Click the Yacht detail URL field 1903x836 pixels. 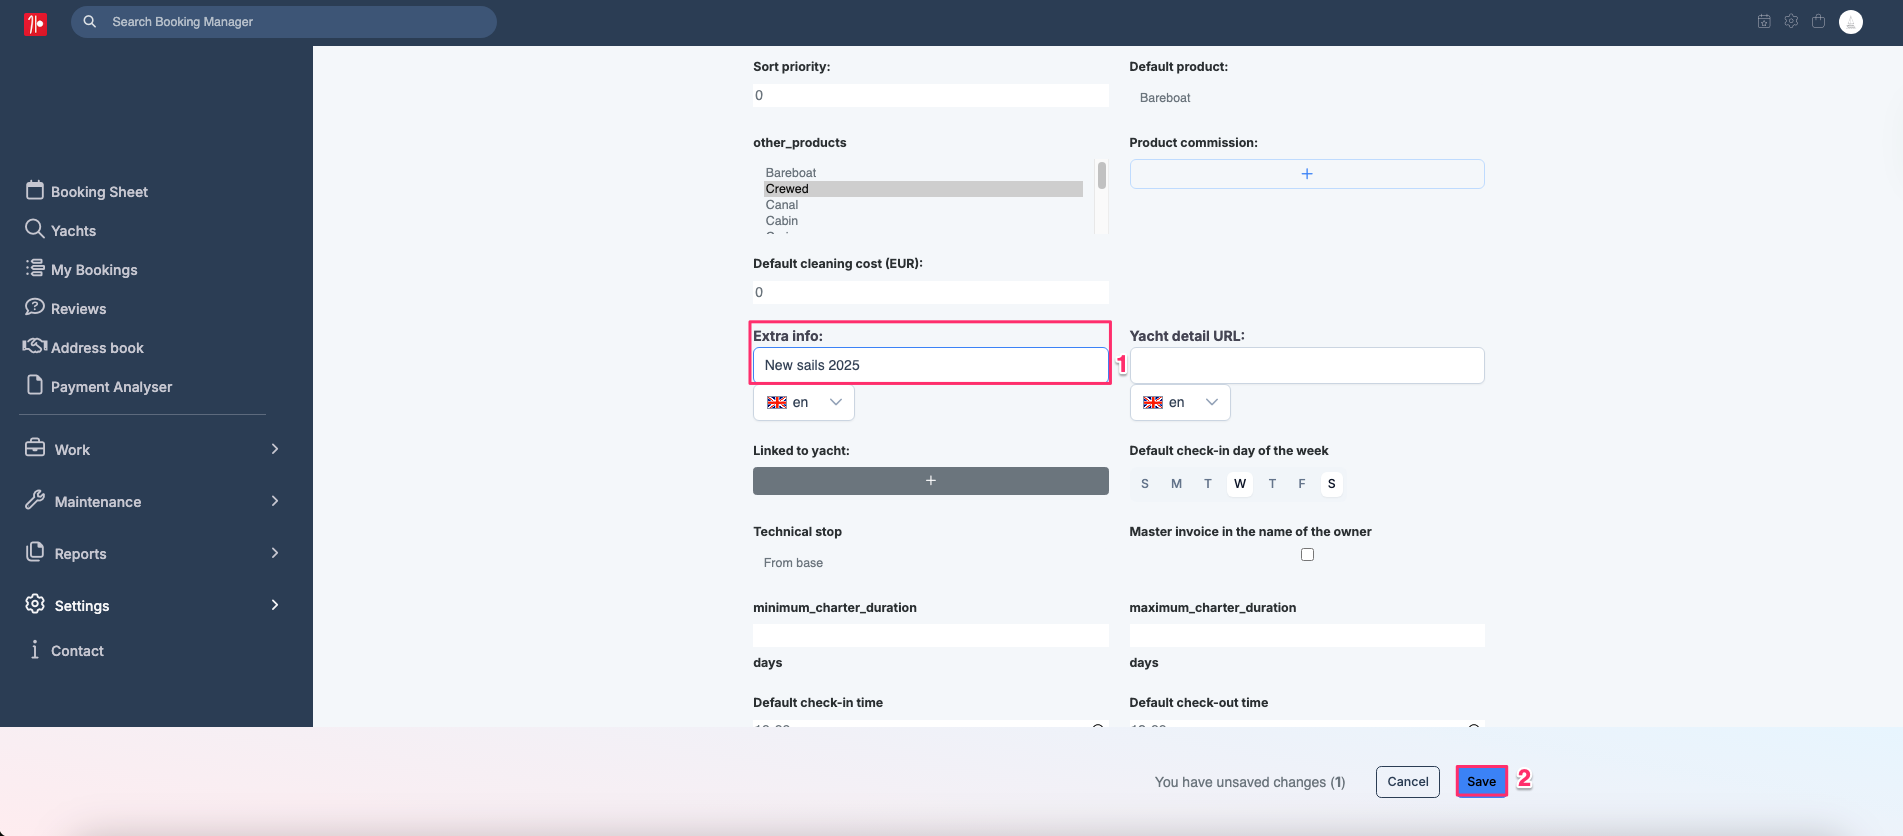click(1307, 365)
